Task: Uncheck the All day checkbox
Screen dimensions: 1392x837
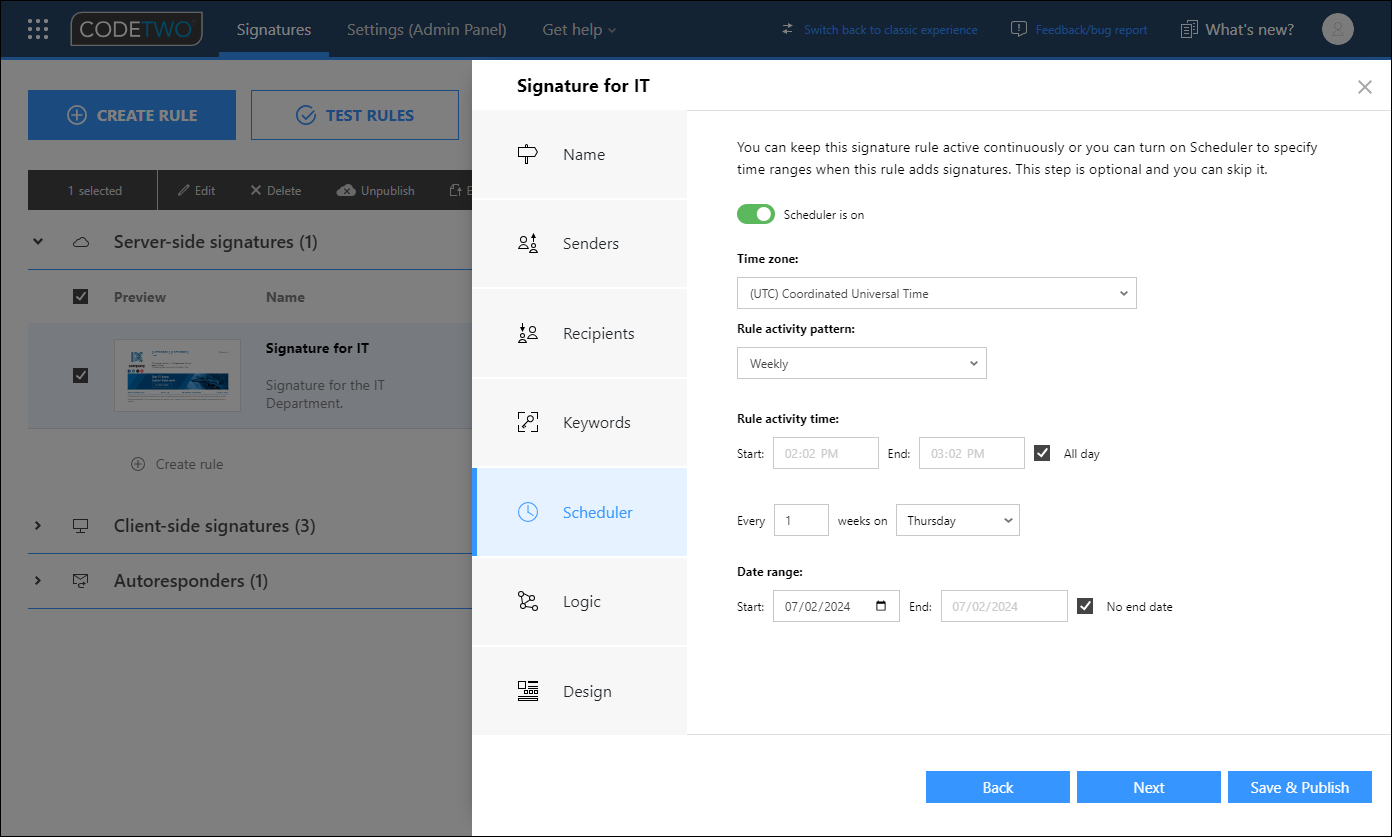Action: pos(1042,452)
